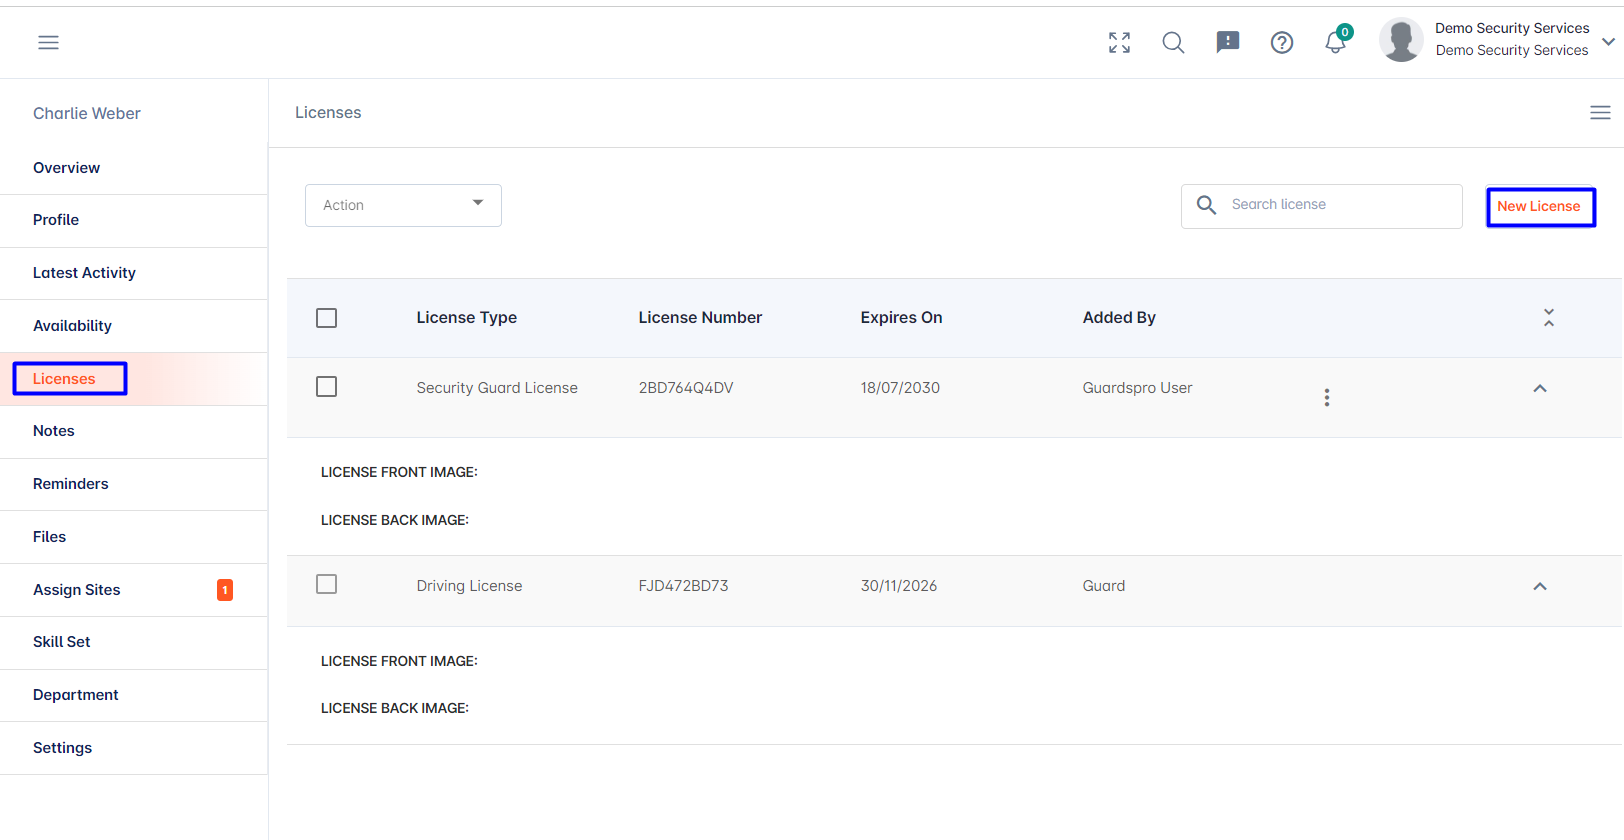This screenshot has height=840, width=1624.
Task: Open the search magnifier in the header
Action: point(1173,42)
